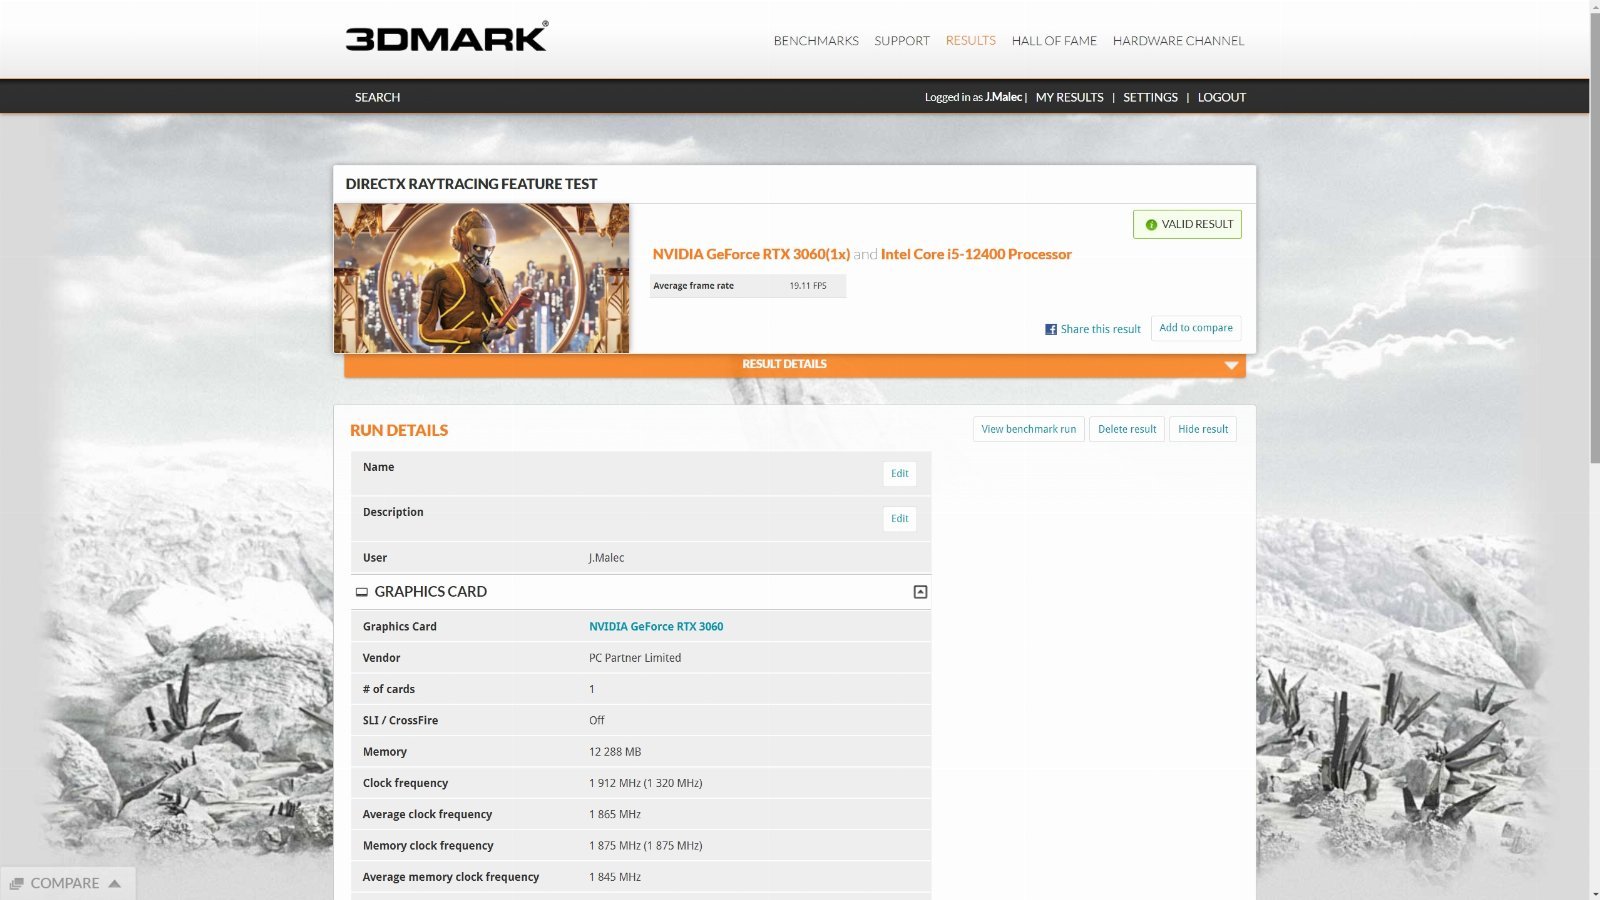Click Delete result button
The height and width of the screenshot is (900, 1600).
[x=1127, y=429]
